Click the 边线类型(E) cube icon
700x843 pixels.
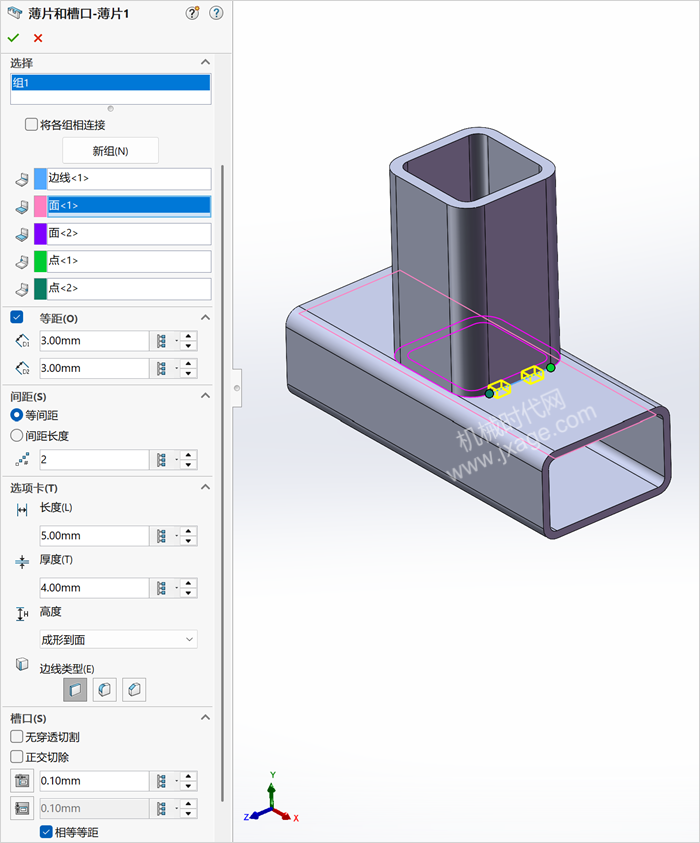click(x=22, y=664)
